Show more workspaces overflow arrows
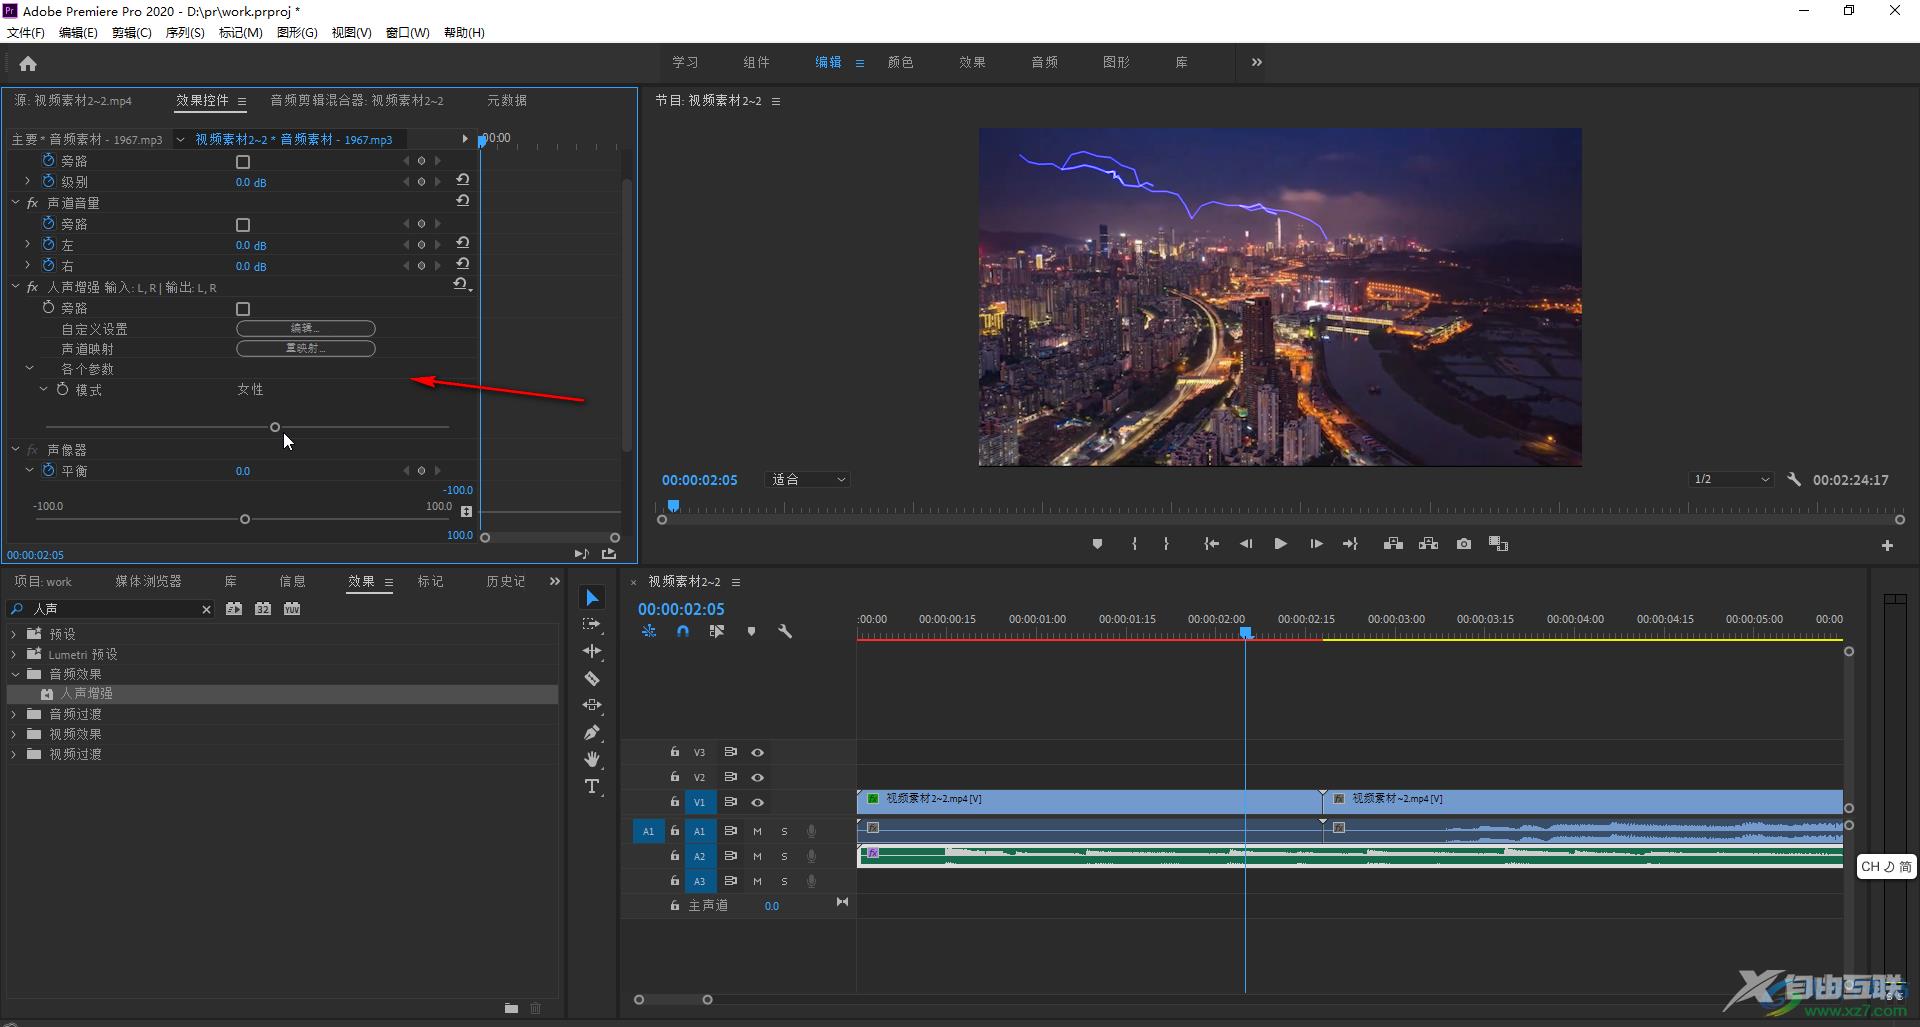The height and width of the screenshot is (1027, 1920). 1257,62
